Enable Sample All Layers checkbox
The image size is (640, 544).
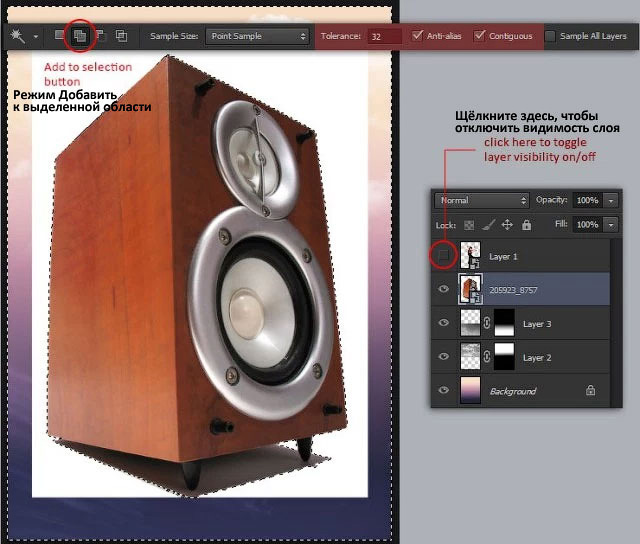[x=550, y=36]
